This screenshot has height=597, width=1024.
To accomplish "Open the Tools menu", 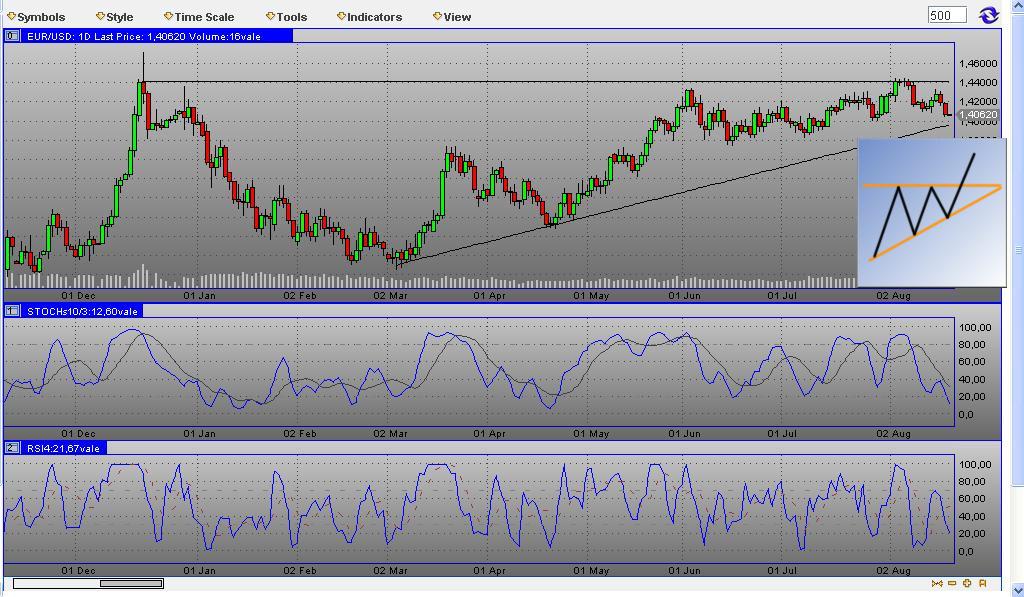I will pyautogui.click(x=286, y=17).
